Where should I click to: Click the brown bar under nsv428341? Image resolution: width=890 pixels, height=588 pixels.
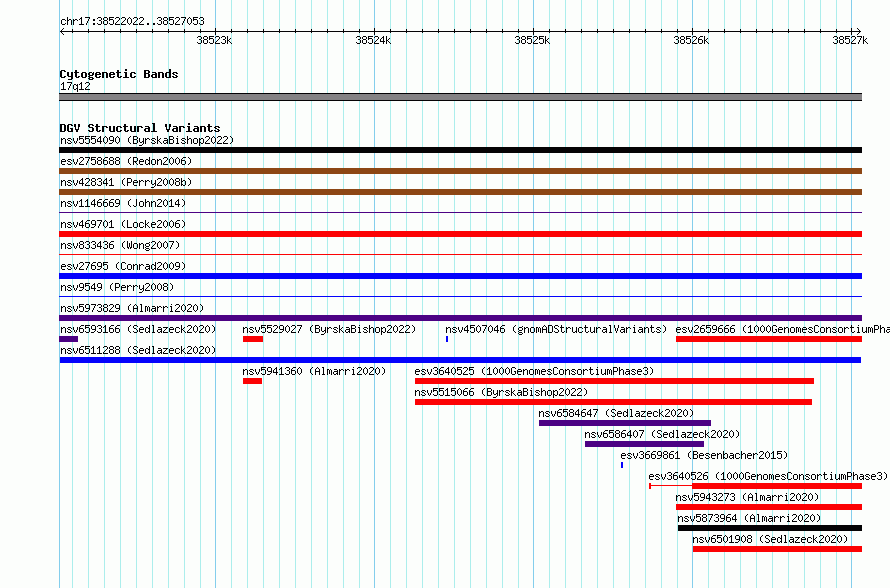click(x=460, y=192)
